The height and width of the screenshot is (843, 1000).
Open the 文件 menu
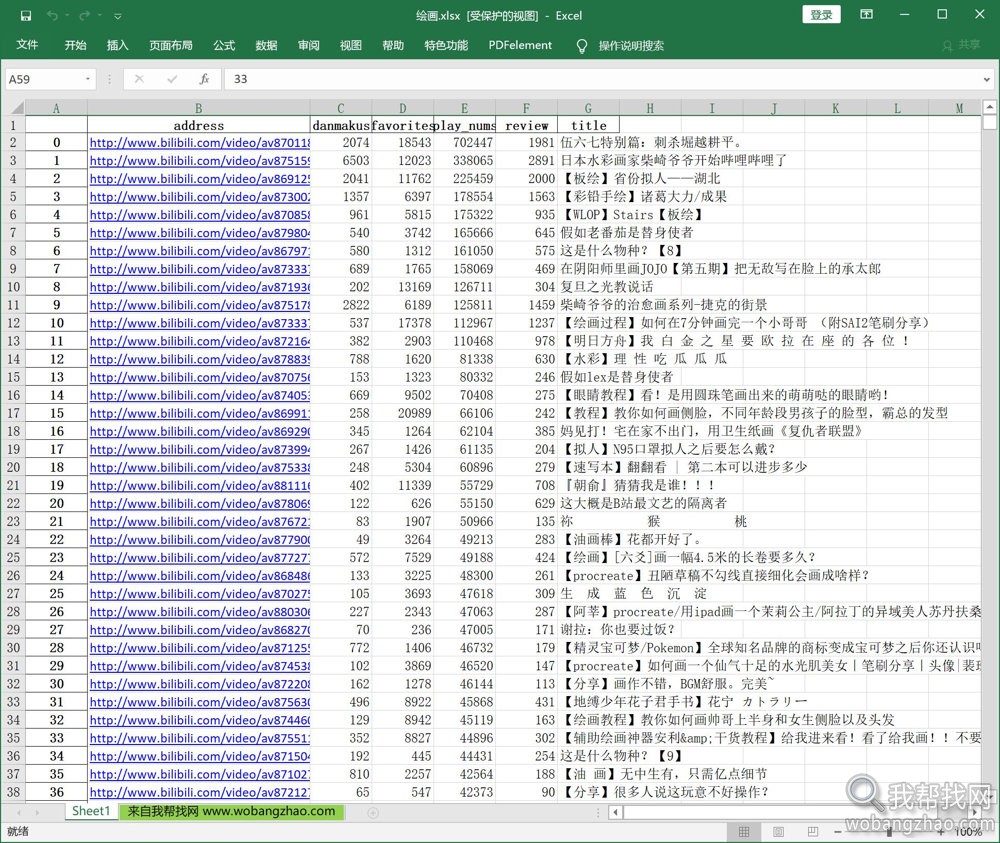tap(27, 45)
